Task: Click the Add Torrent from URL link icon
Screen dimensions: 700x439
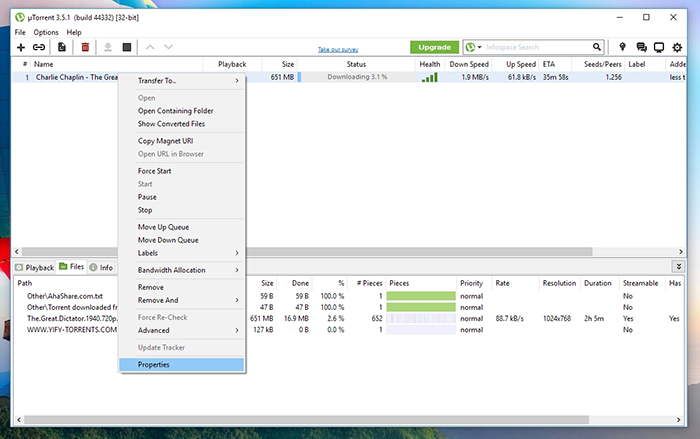Action: click(x=39, y=47)
